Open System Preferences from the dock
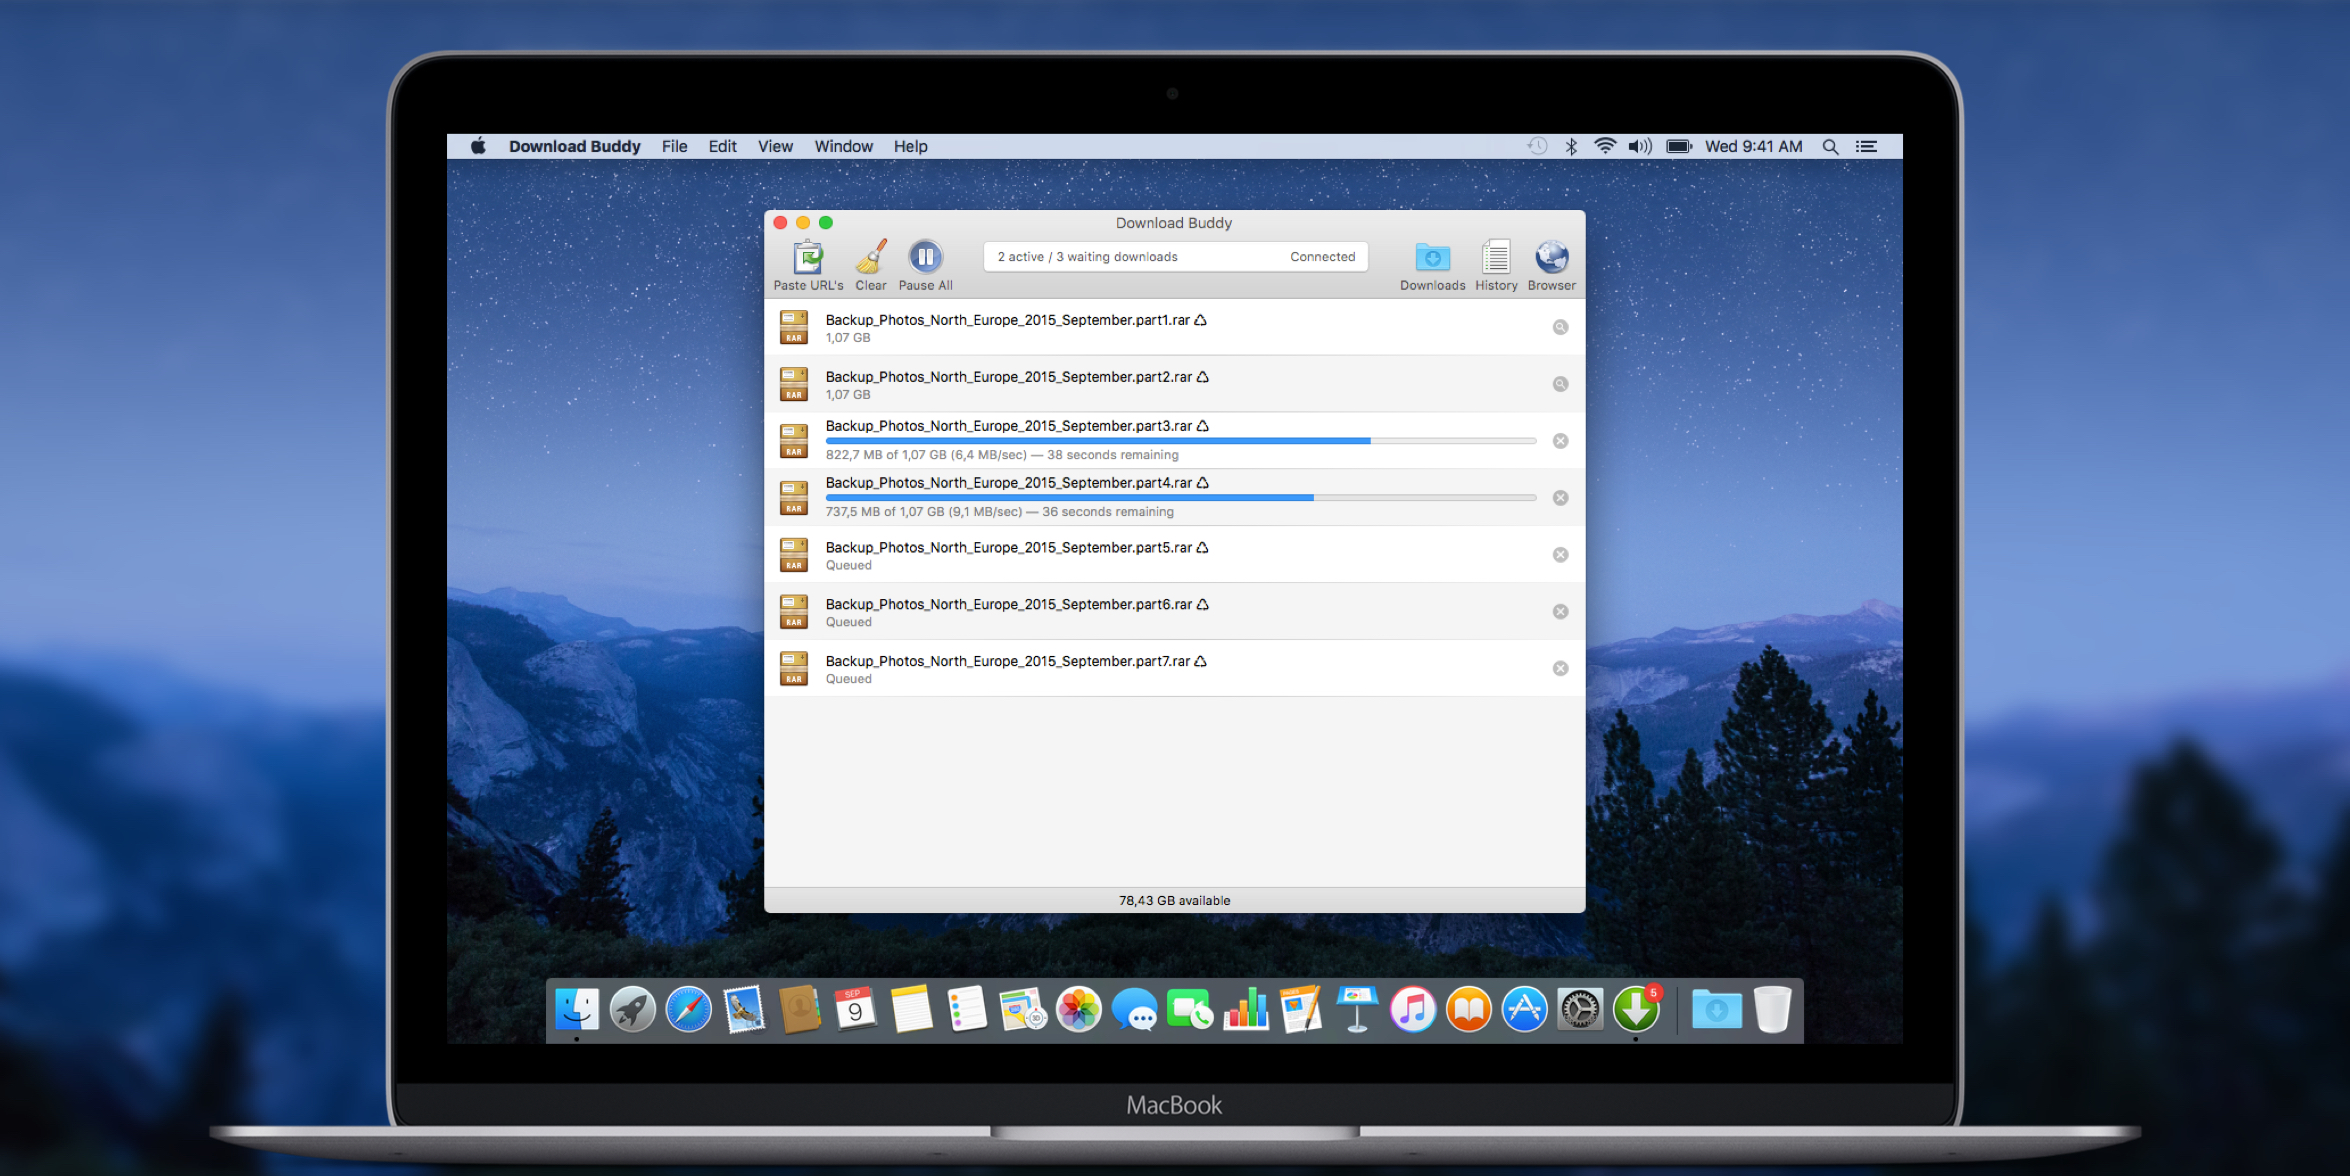 tap(1581, 1009)
